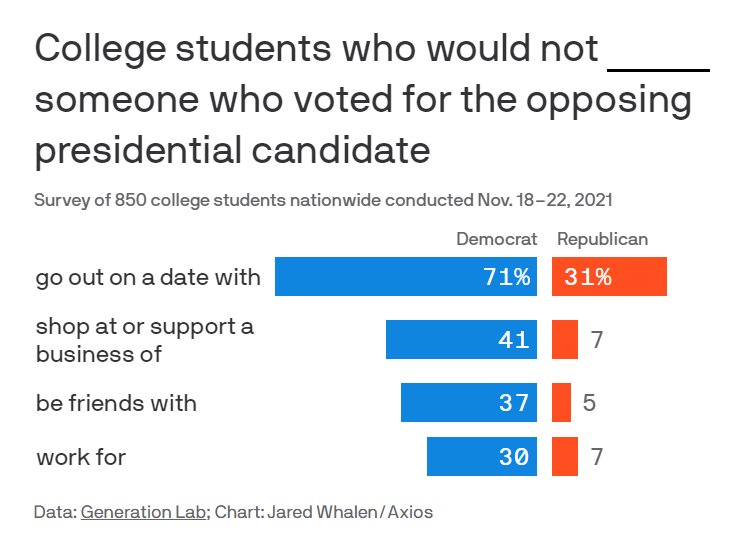Click the orange Republican bar for business support
The height and width of the screenshot is (544, 733).
tap(565, 340)
